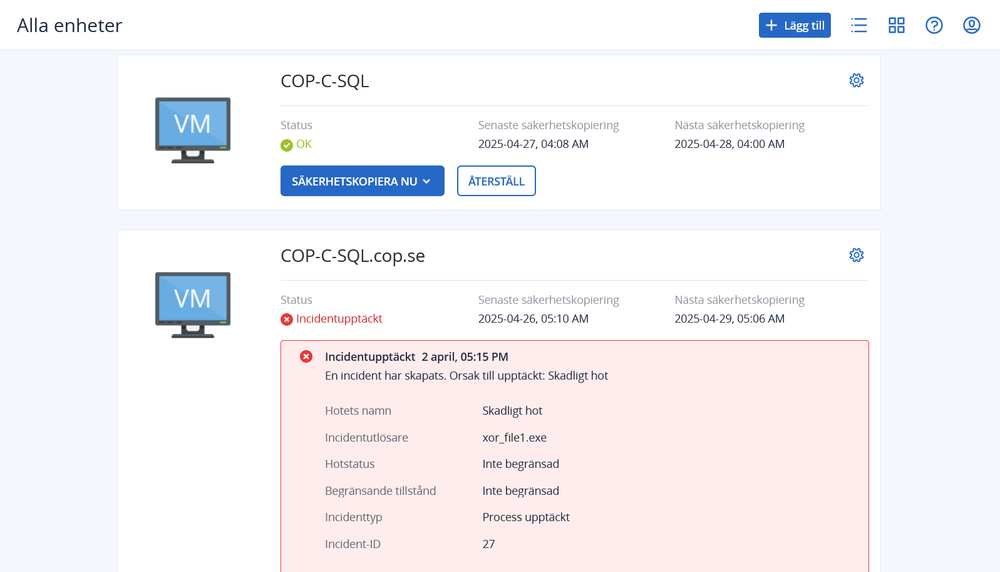Click the Begränsande tillstånd label
Image resolution: width=1000 pixels, height=572 pixels.
(x=380, y=491)
